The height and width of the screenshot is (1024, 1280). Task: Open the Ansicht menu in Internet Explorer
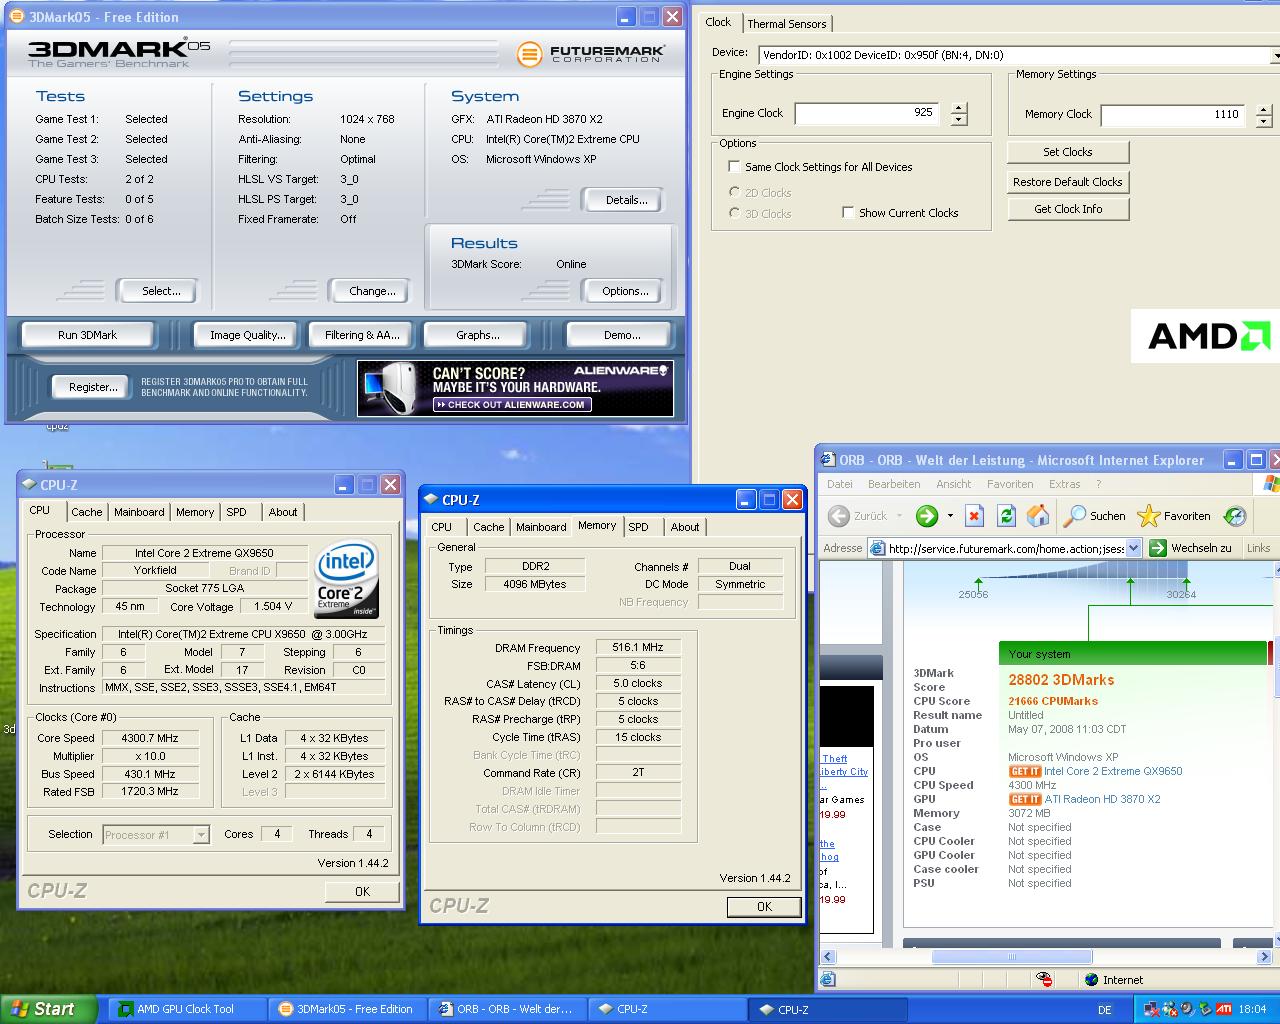(x=953, y=484)
